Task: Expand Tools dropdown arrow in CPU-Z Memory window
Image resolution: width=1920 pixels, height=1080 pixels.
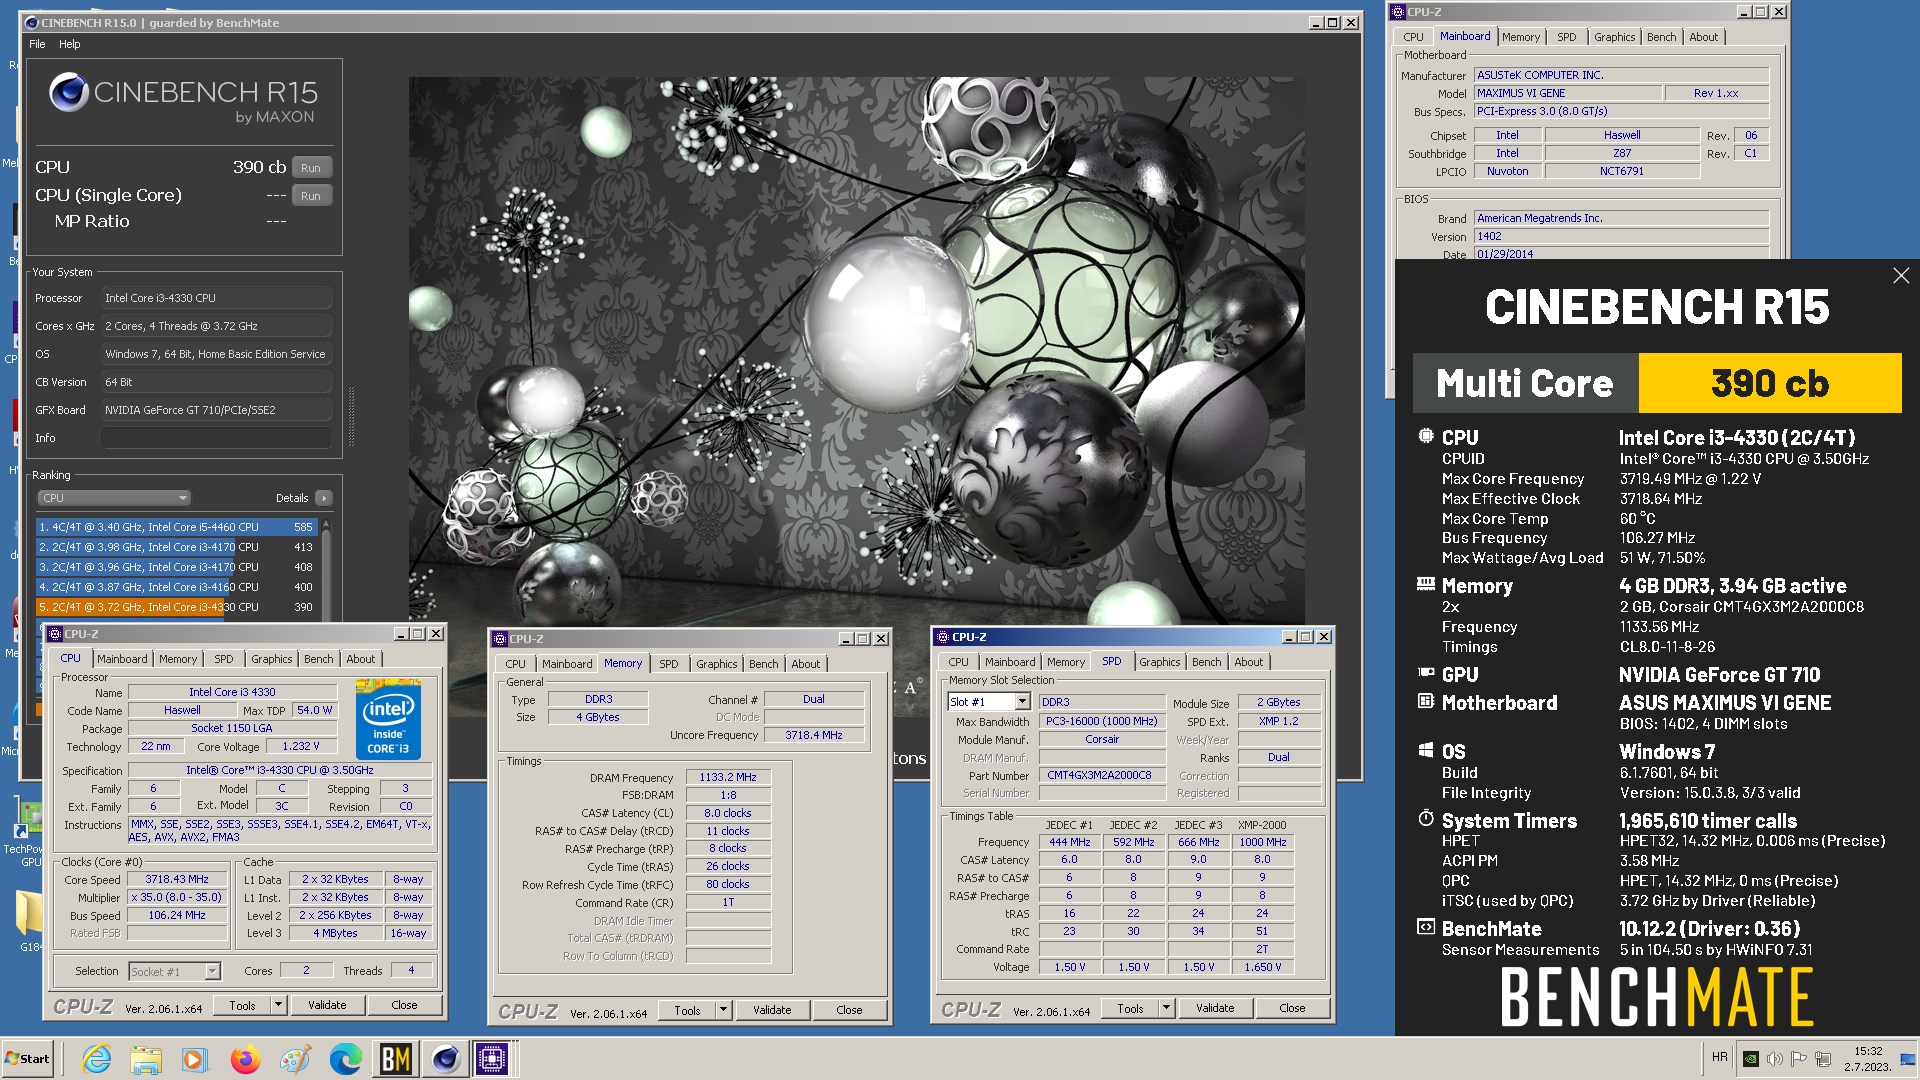Action: click(724, 1010)
